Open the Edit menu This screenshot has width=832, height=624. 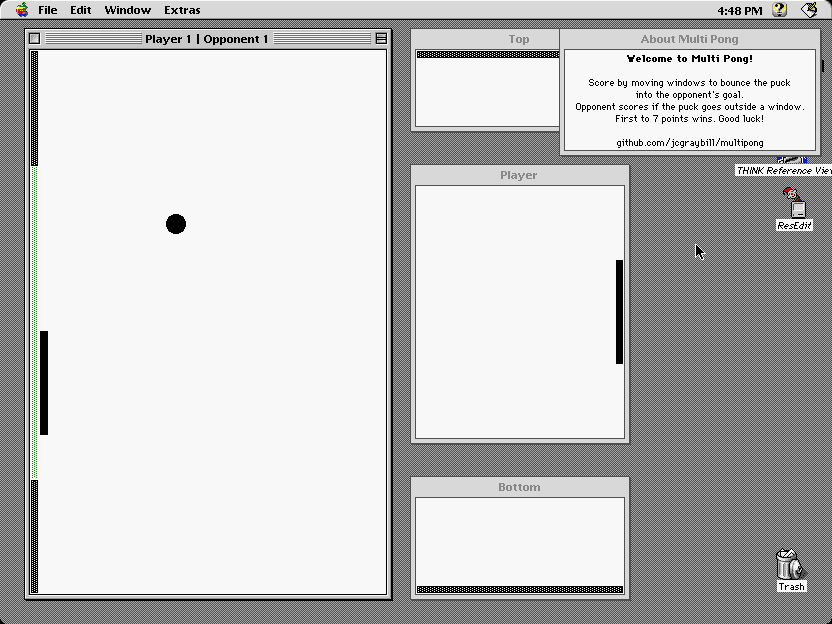click(81, 10)
